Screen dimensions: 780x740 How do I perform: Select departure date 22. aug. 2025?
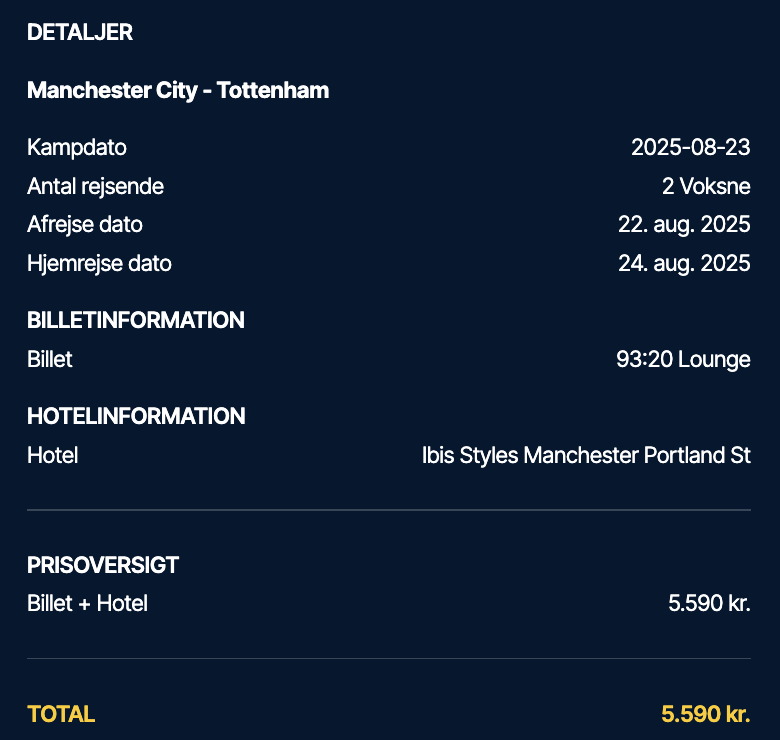tap(684, 225)
